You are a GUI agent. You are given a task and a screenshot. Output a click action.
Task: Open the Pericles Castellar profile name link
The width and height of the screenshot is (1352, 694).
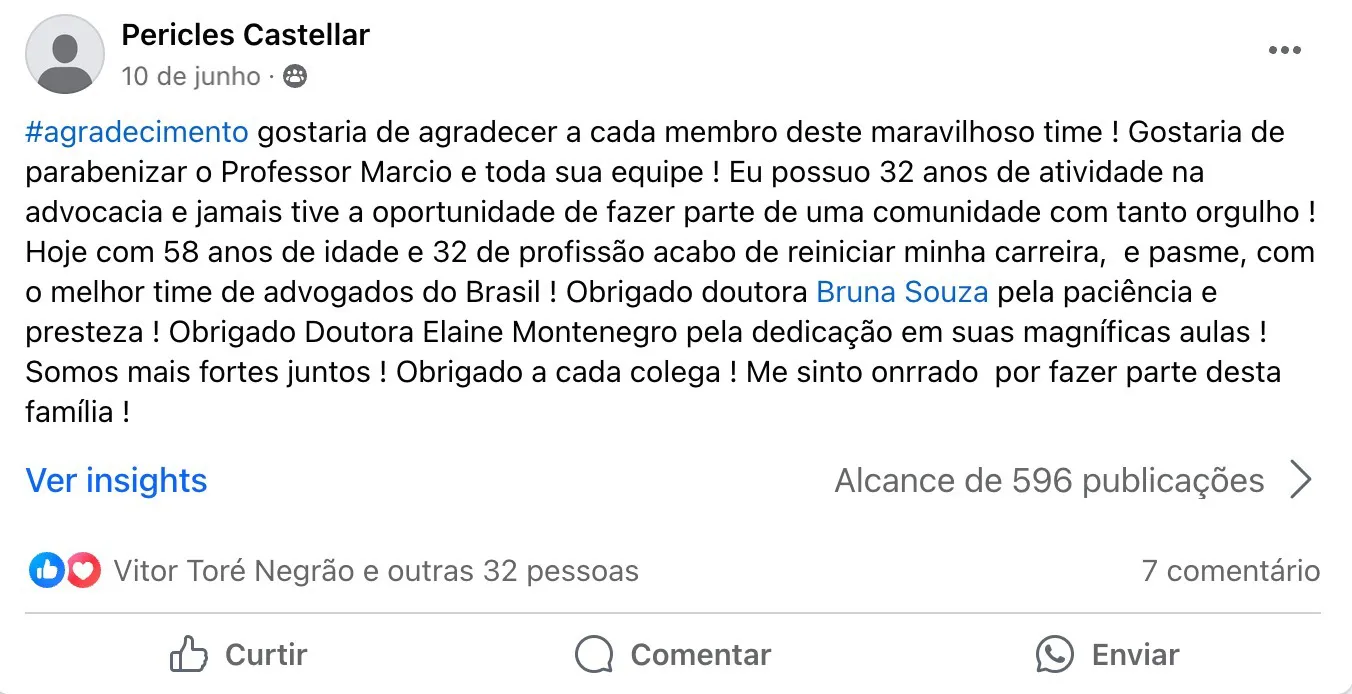click(245, 35)
